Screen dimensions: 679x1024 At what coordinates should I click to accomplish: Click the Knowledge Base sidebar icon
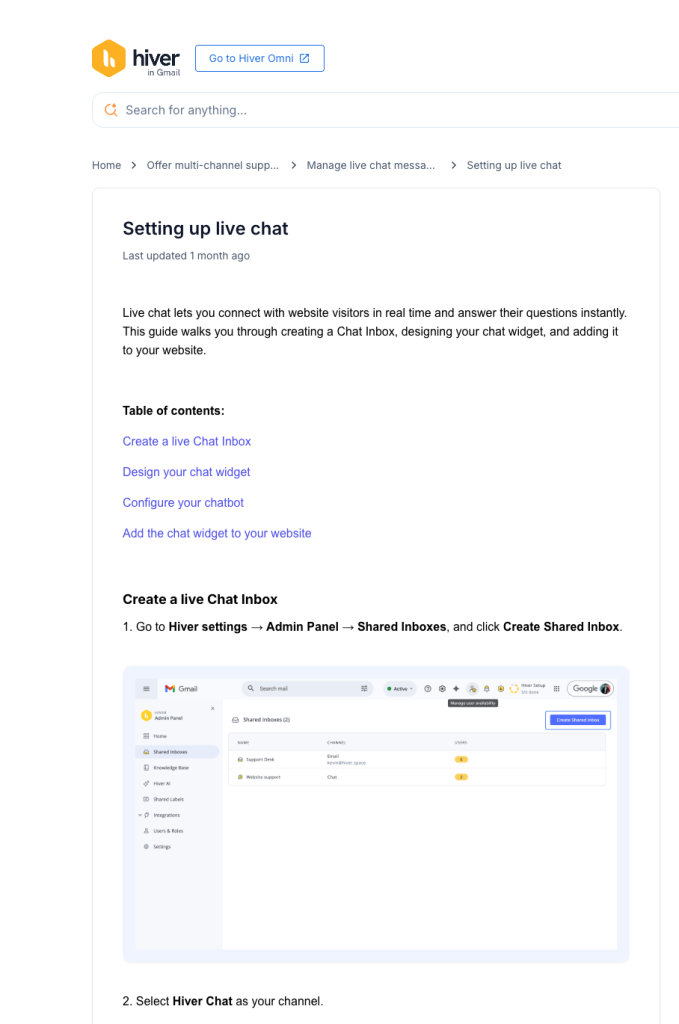[146, 768]
